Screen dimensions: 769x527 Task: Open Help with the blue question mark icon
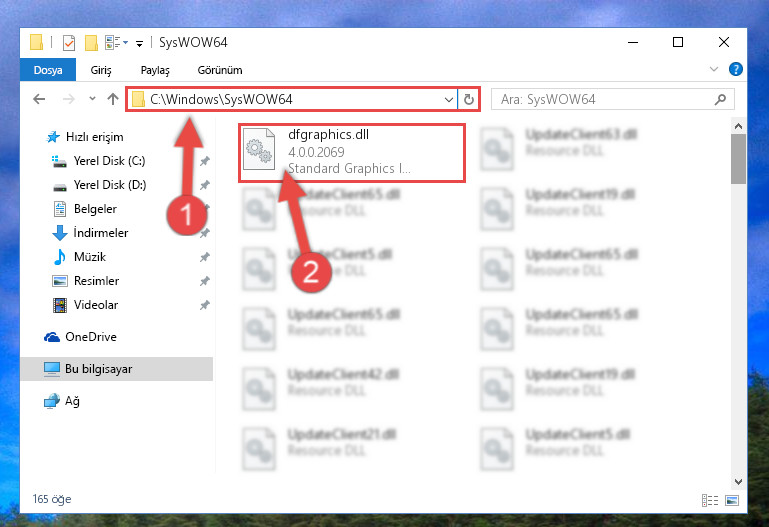(x=736, y=69)
